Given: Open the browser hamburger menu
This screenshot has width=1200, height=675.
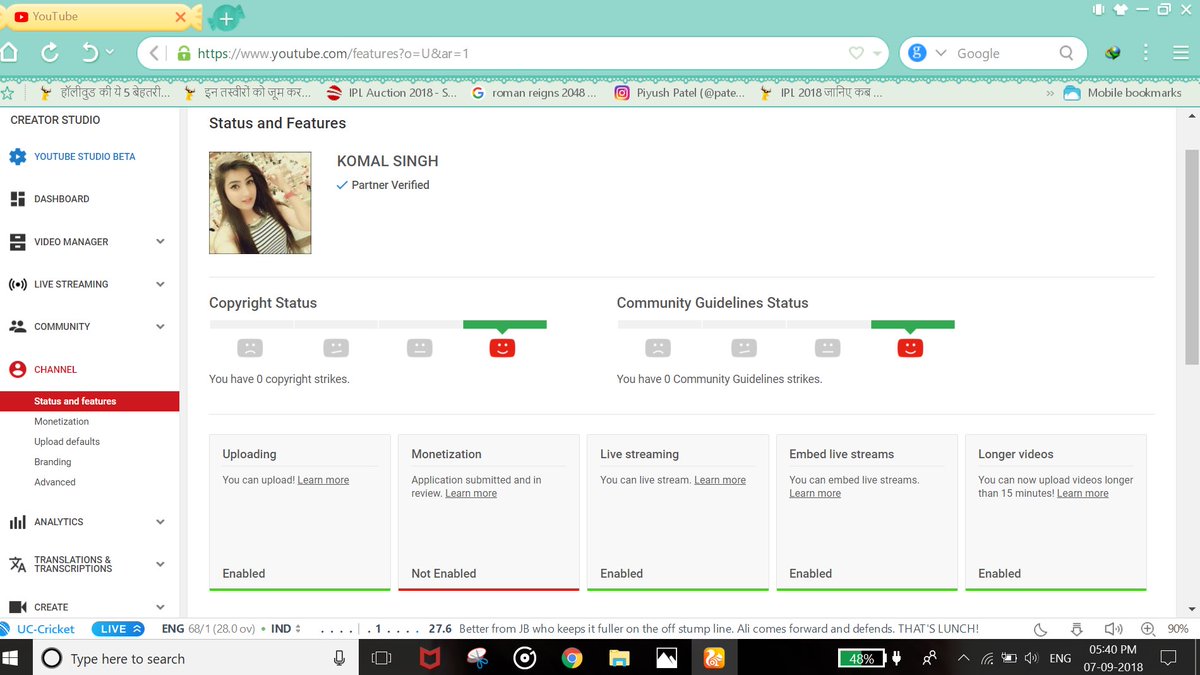Looking at the screenshot, I should pos(1180,53).
